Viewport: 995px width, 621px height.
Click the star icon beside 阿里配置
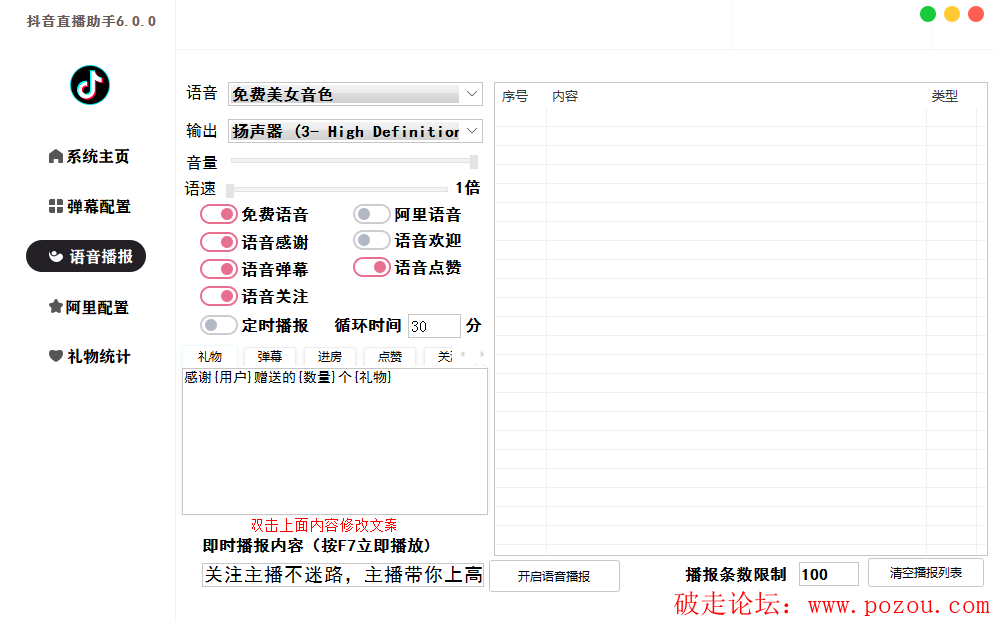tap(56, 307)
